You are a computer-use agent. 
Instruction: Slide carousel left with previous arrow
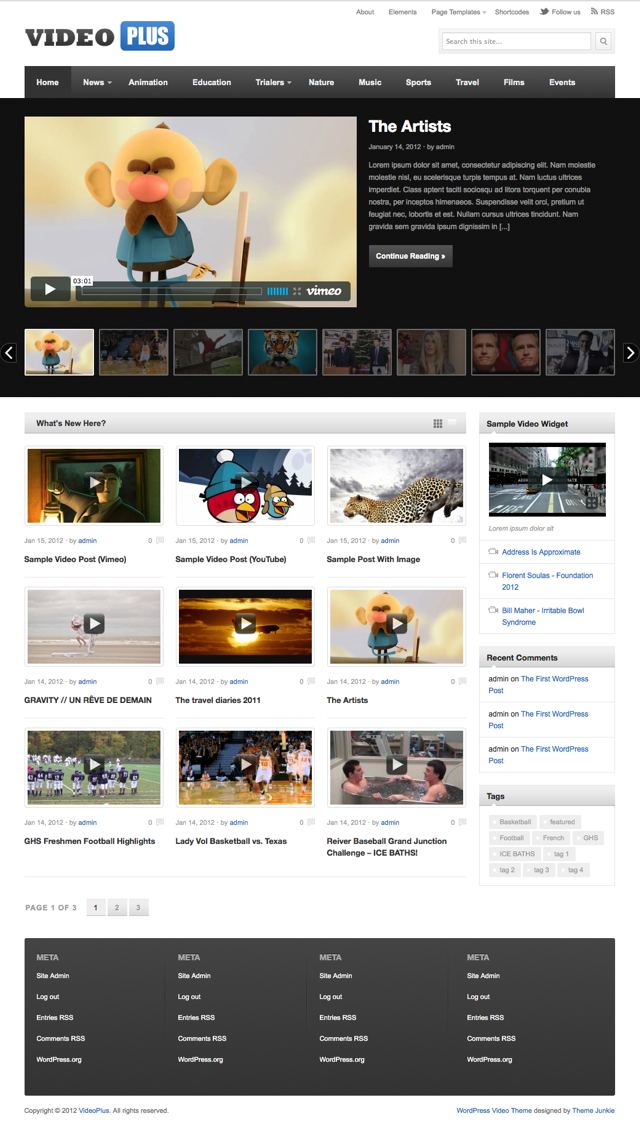9,353
